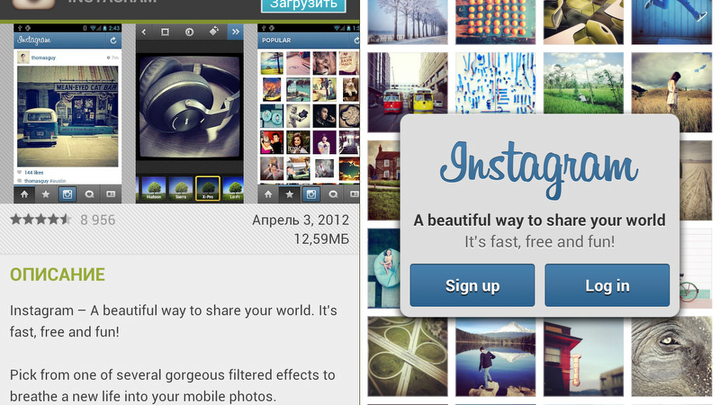Open the highway interchange aerial photo

coord(407,357)
